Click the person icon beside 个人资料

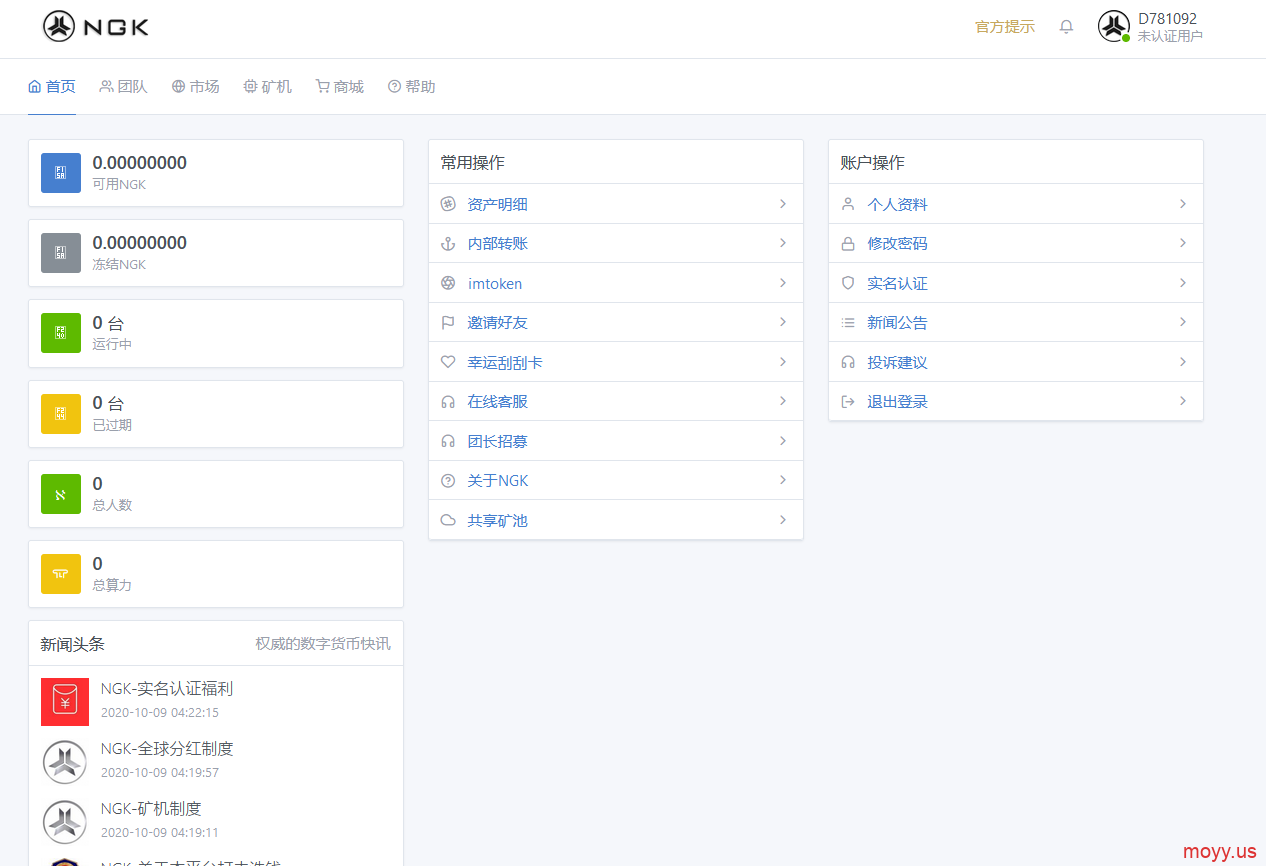(x=848, y=204)
